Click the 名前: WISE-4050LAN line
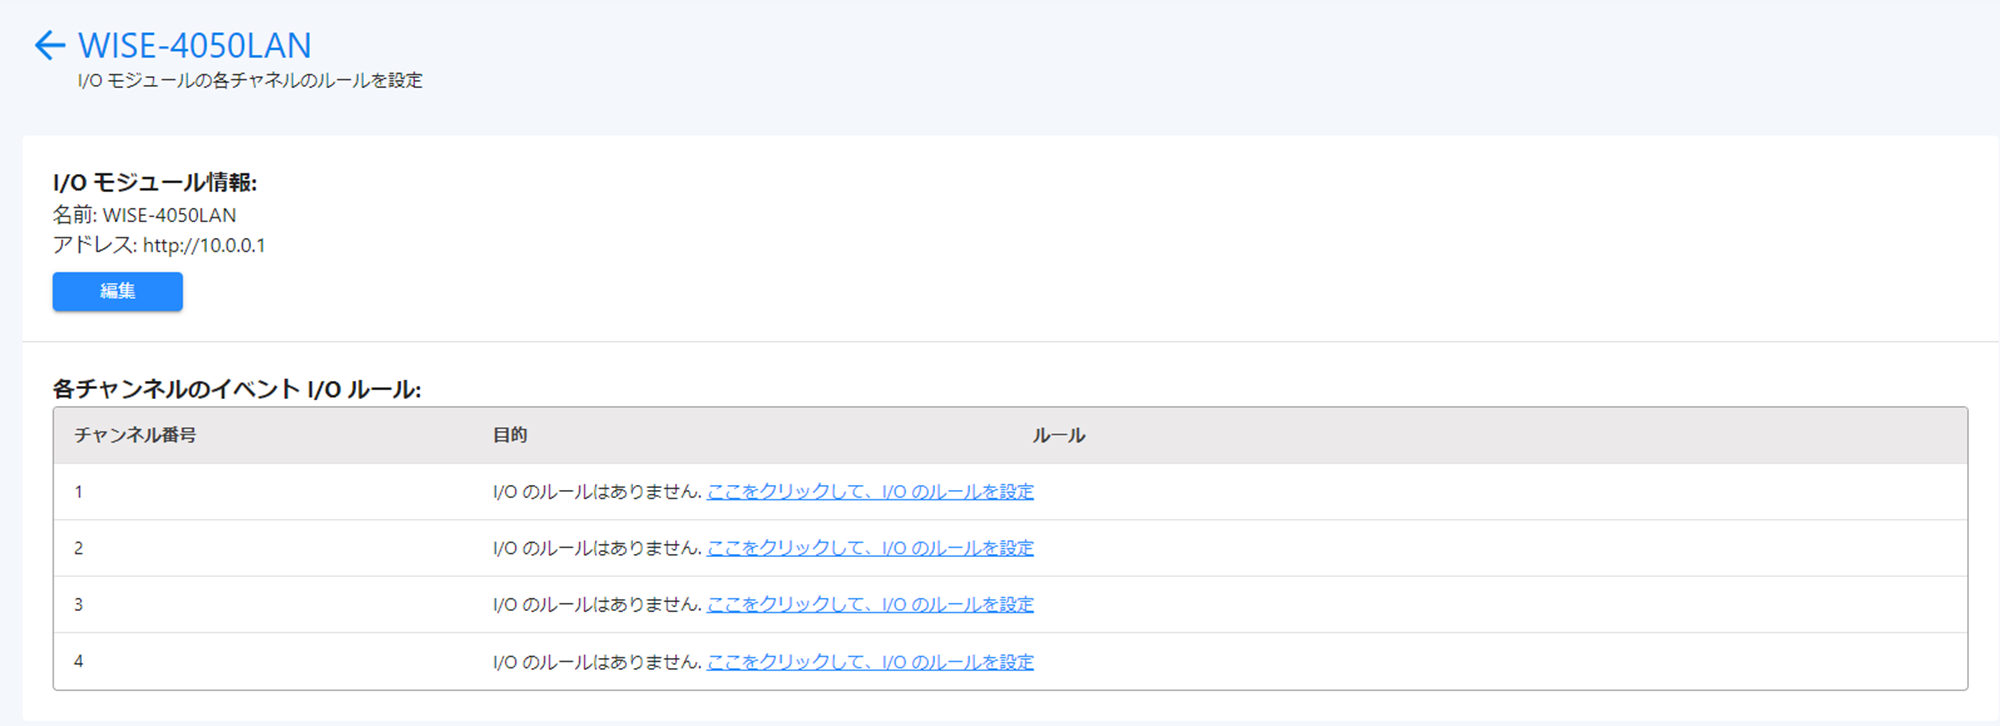 [145, 215]
